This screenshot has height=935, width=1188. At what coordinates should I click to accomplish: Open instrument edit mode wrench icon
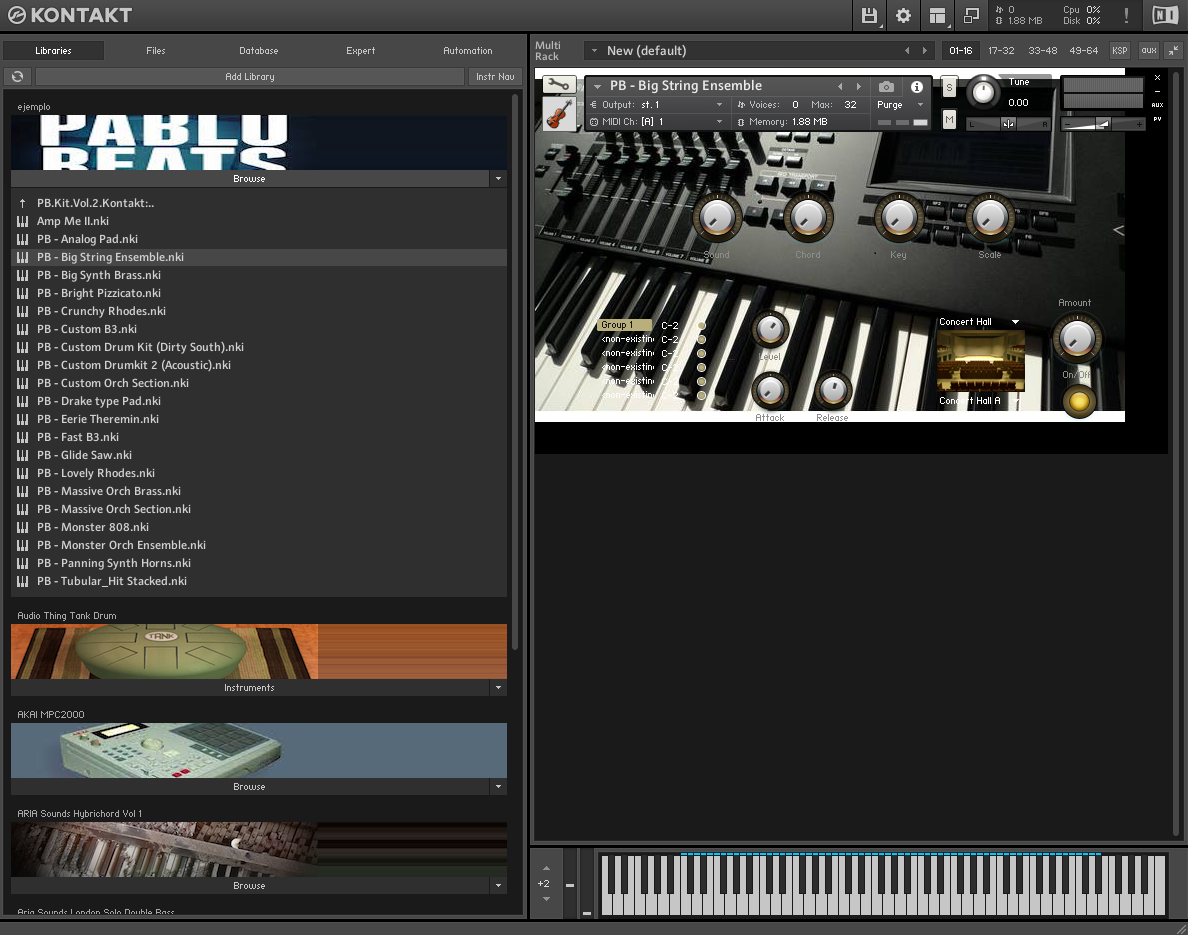(559, 85)
